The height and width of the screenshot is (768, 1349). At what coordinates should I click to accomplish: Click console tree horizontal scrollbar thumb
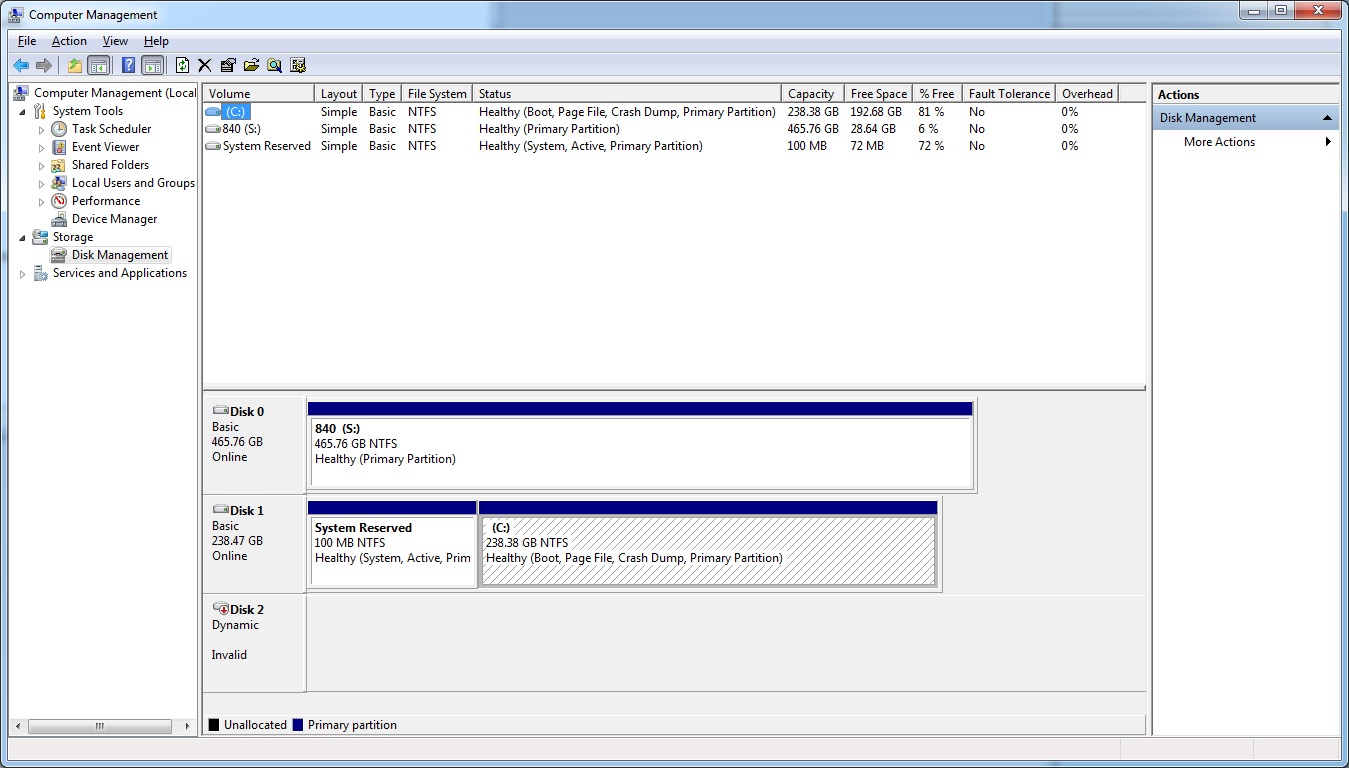[x=98, y=726]
